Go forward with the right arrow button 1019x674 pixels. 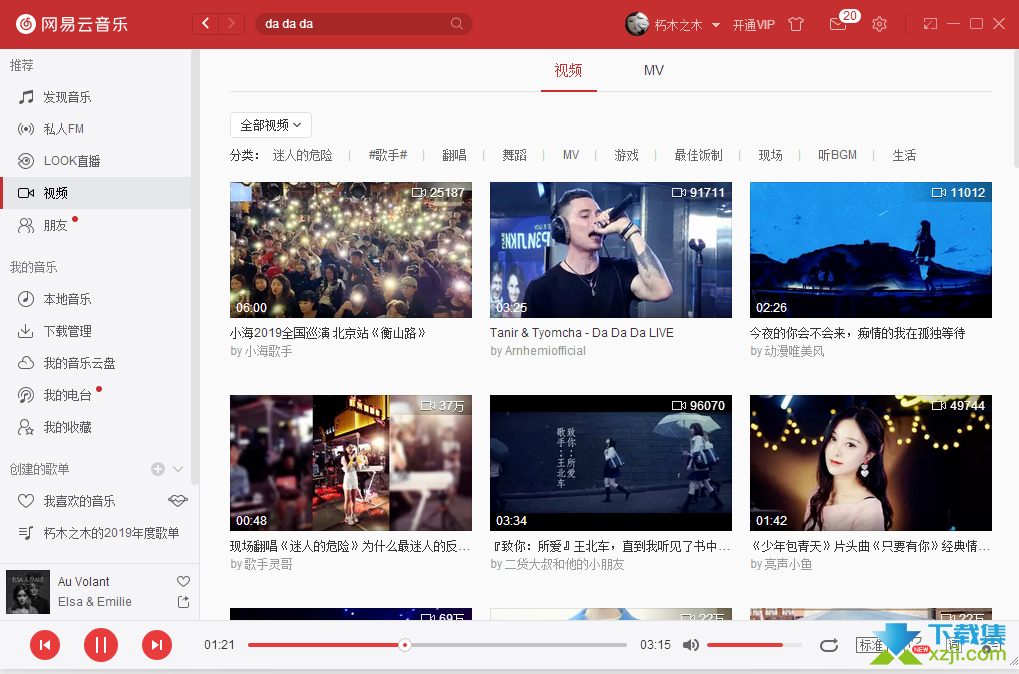(231, 24)
